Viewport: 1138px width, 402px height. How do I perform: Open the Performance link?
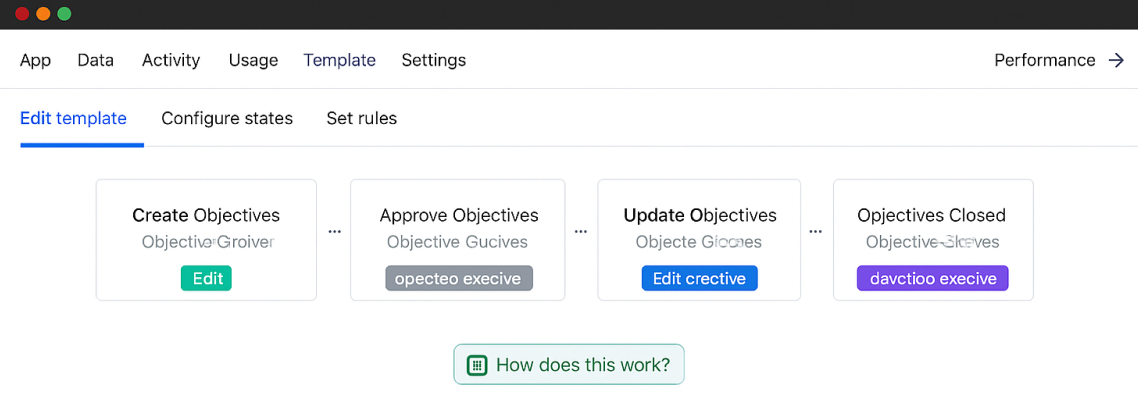click(x=1059, y=60)
